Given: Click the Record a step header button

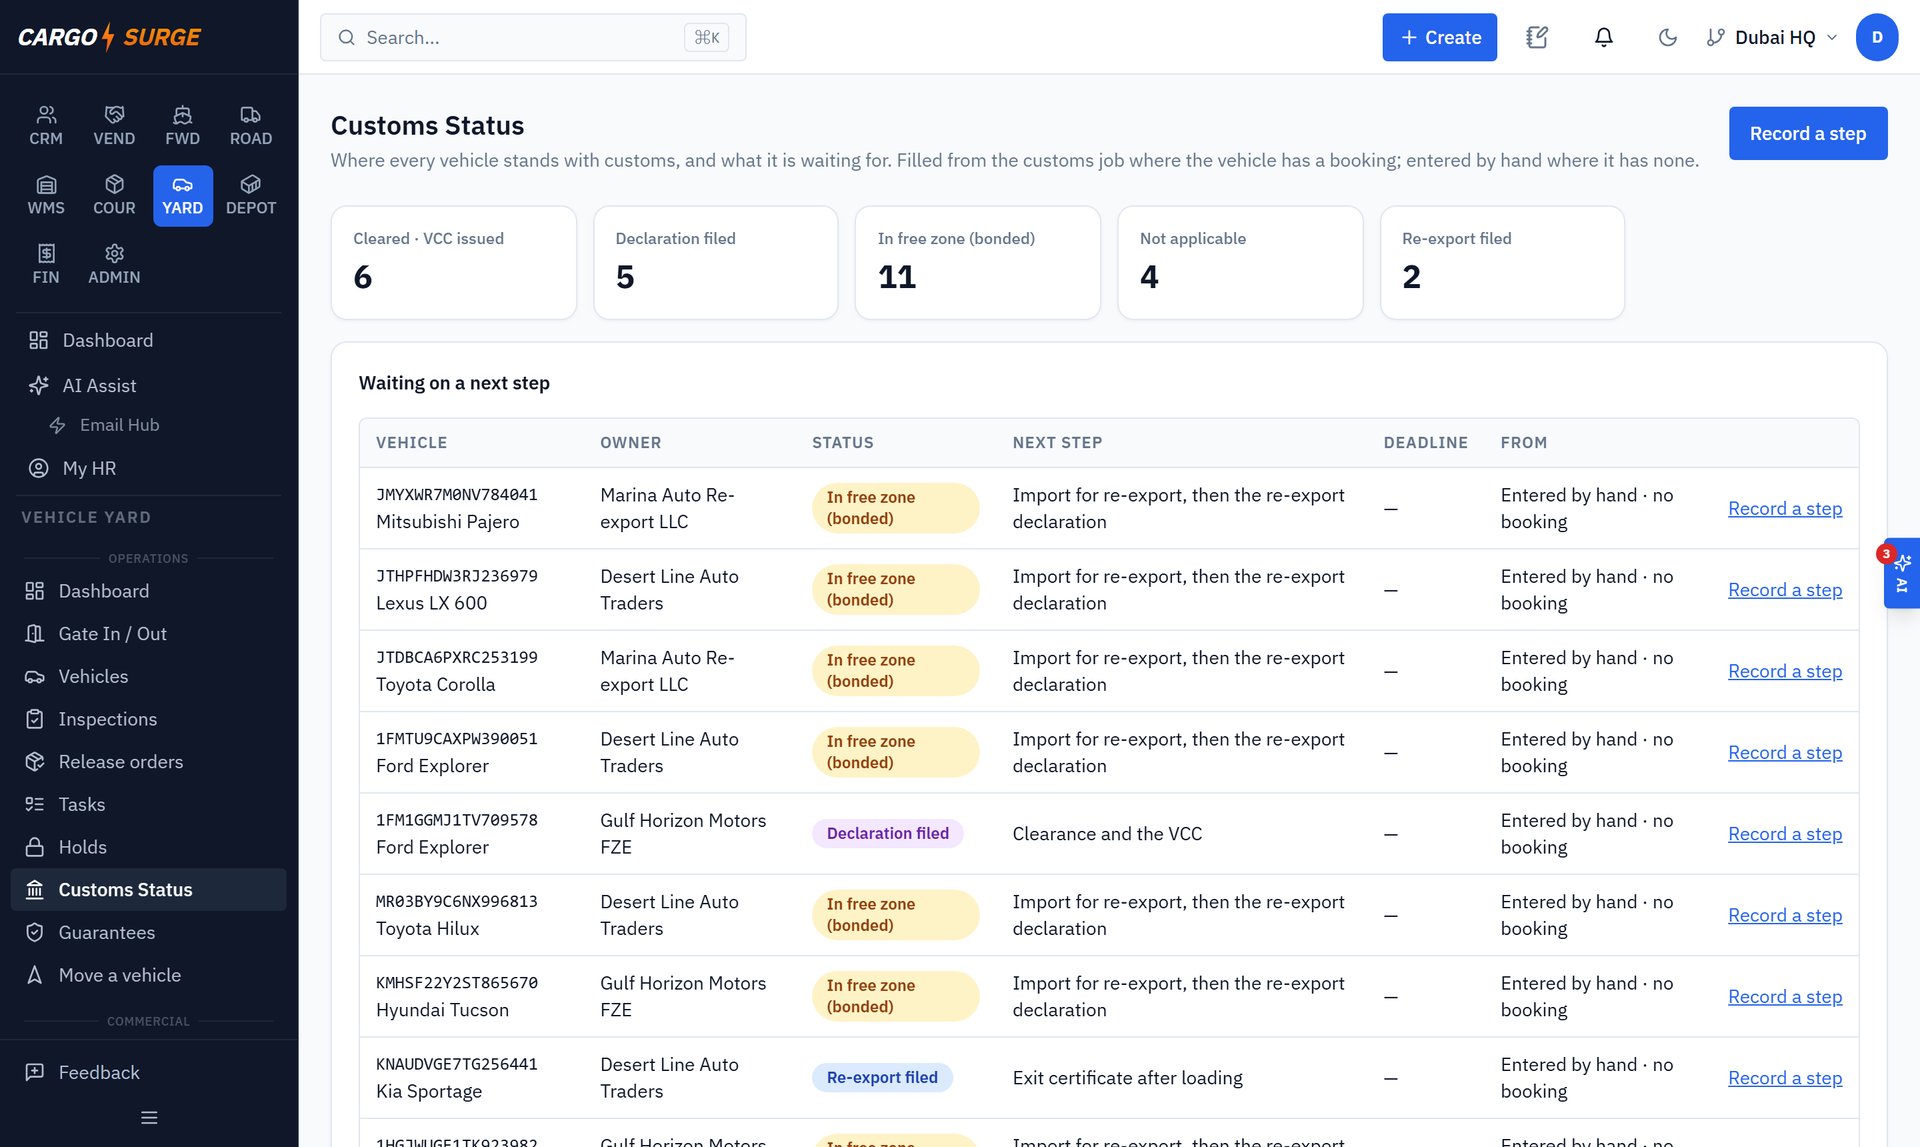Looking at the screenshot, I should (1807, 133).
